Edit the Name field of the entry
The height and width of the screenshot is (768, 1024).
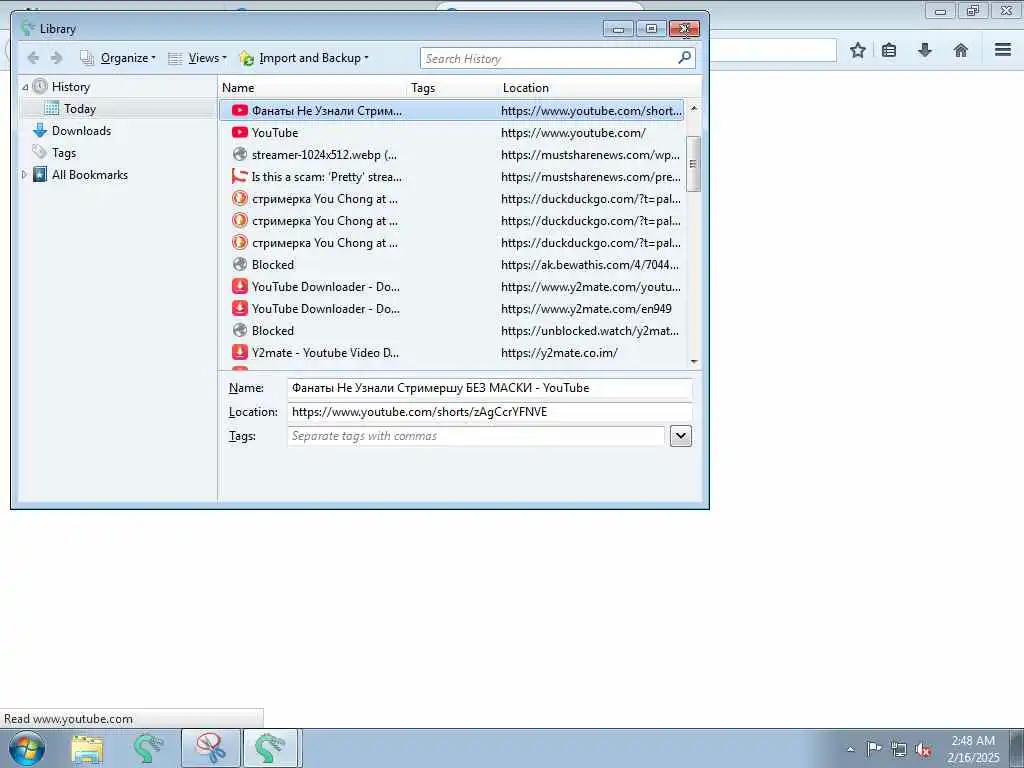pyautogui.click(x=490, y=388)
